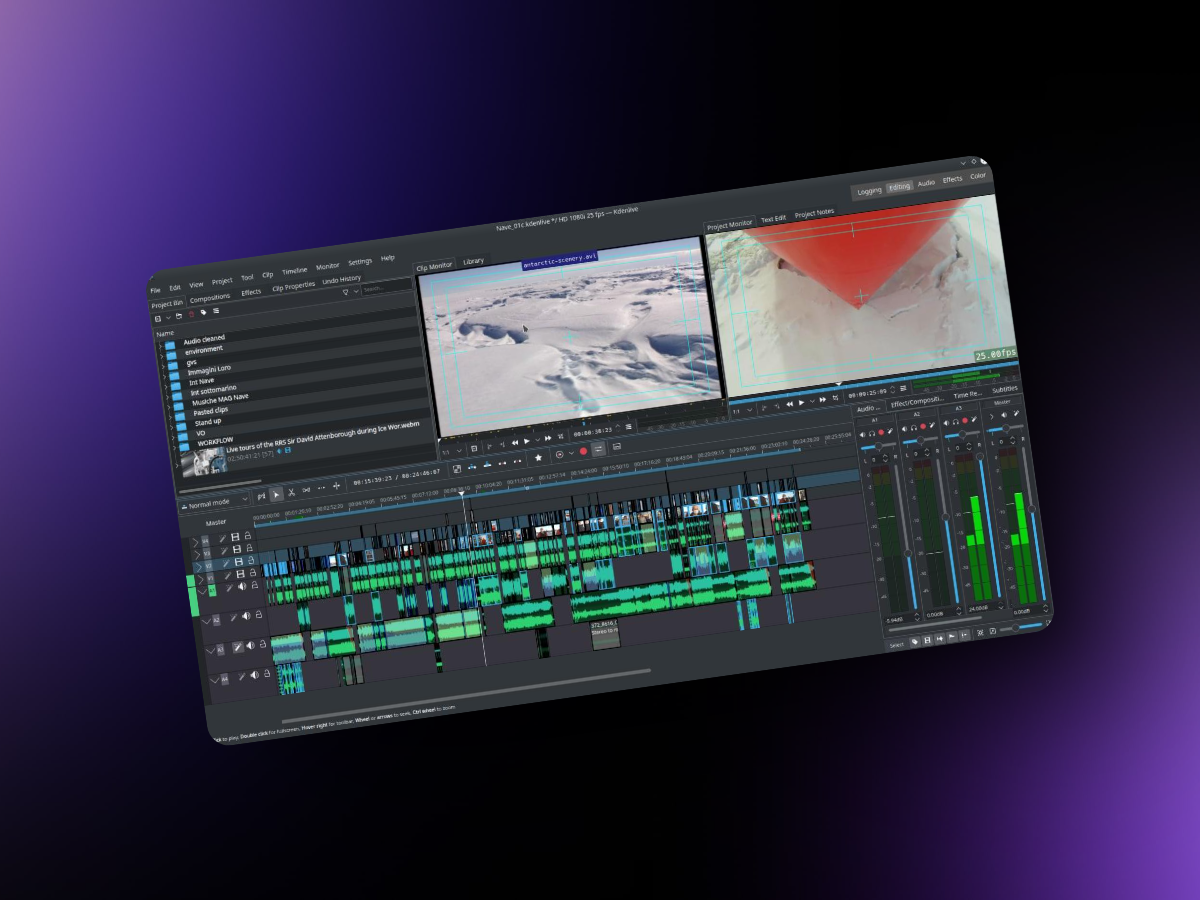This screenshot has height=900, width=1200.
Task: Click the red record button on timeline toolbar
Action: 583,452
